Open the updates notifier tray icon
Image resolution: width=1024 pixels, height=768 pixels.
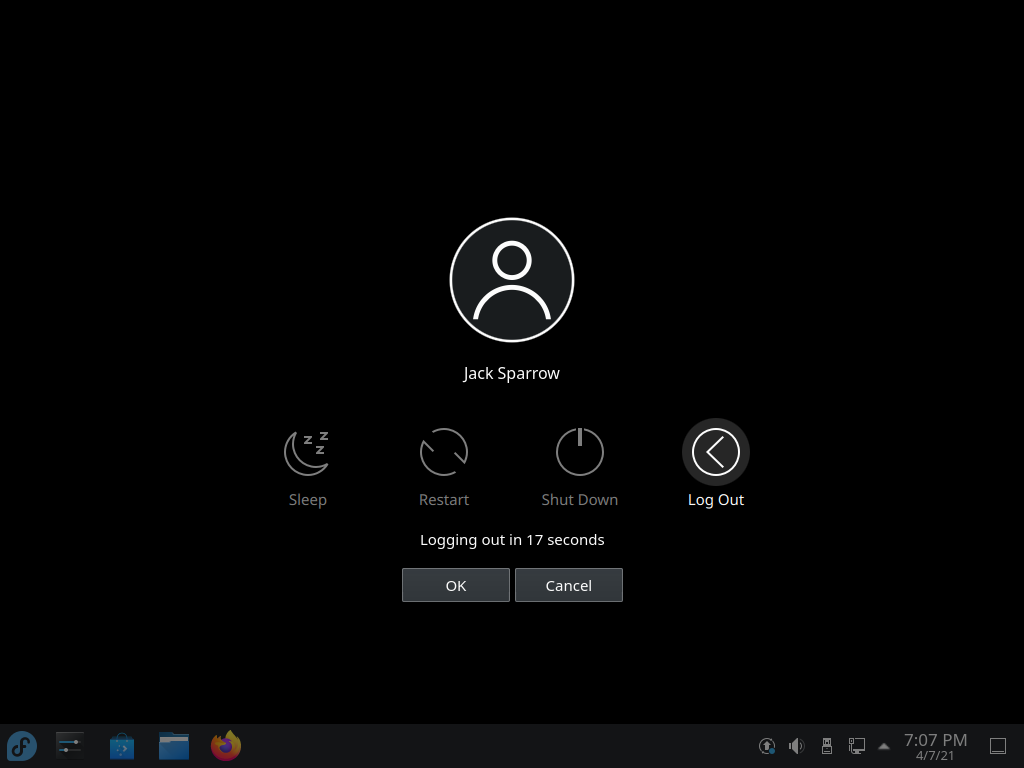tap(767, 746)
